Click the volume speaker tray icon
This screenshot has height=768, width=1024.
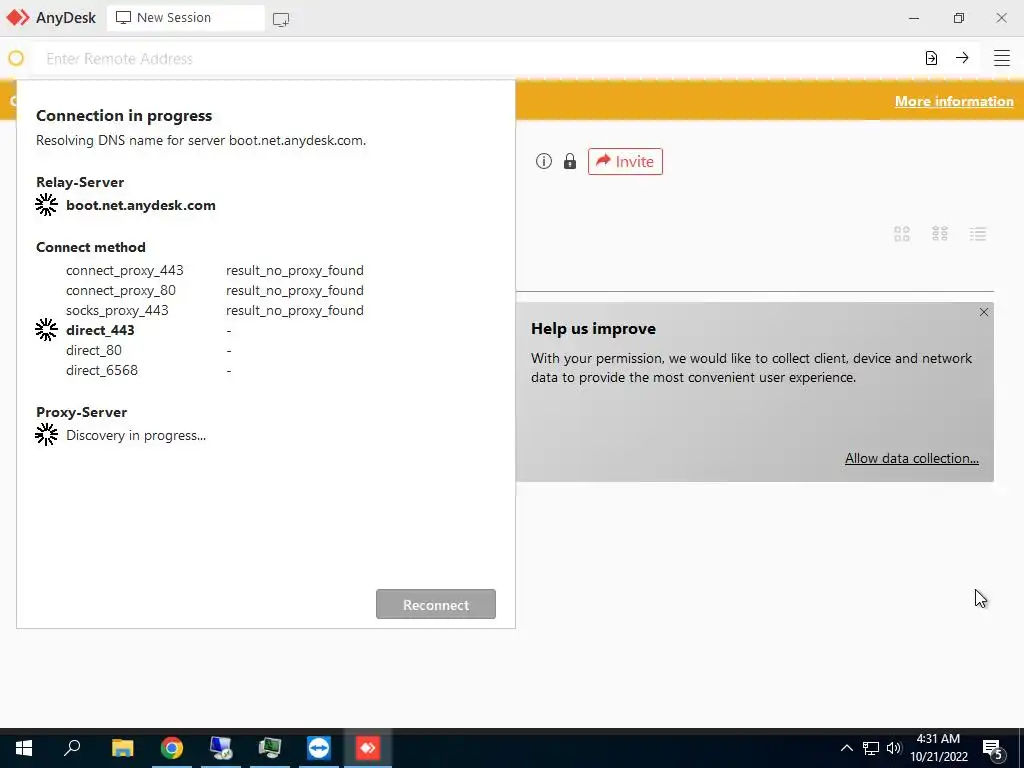click(894, 748)
